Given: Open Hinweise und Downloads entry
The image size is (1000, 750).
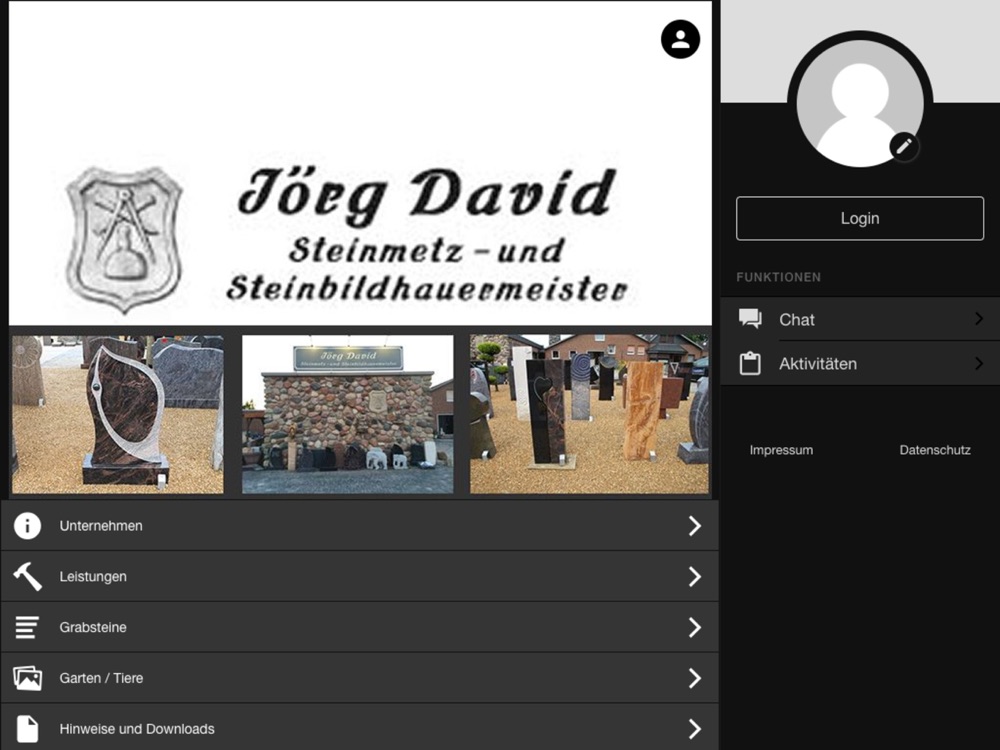Looking at the screenshot, I should coord(360,728).
